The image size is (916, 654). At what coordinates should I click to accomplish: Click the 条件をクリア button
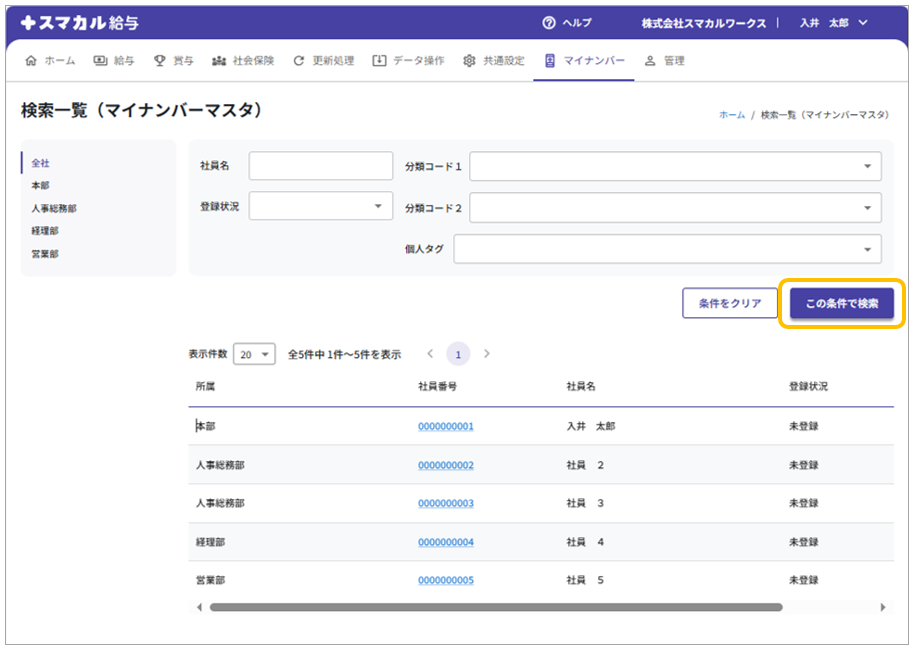tap(729, 304)
